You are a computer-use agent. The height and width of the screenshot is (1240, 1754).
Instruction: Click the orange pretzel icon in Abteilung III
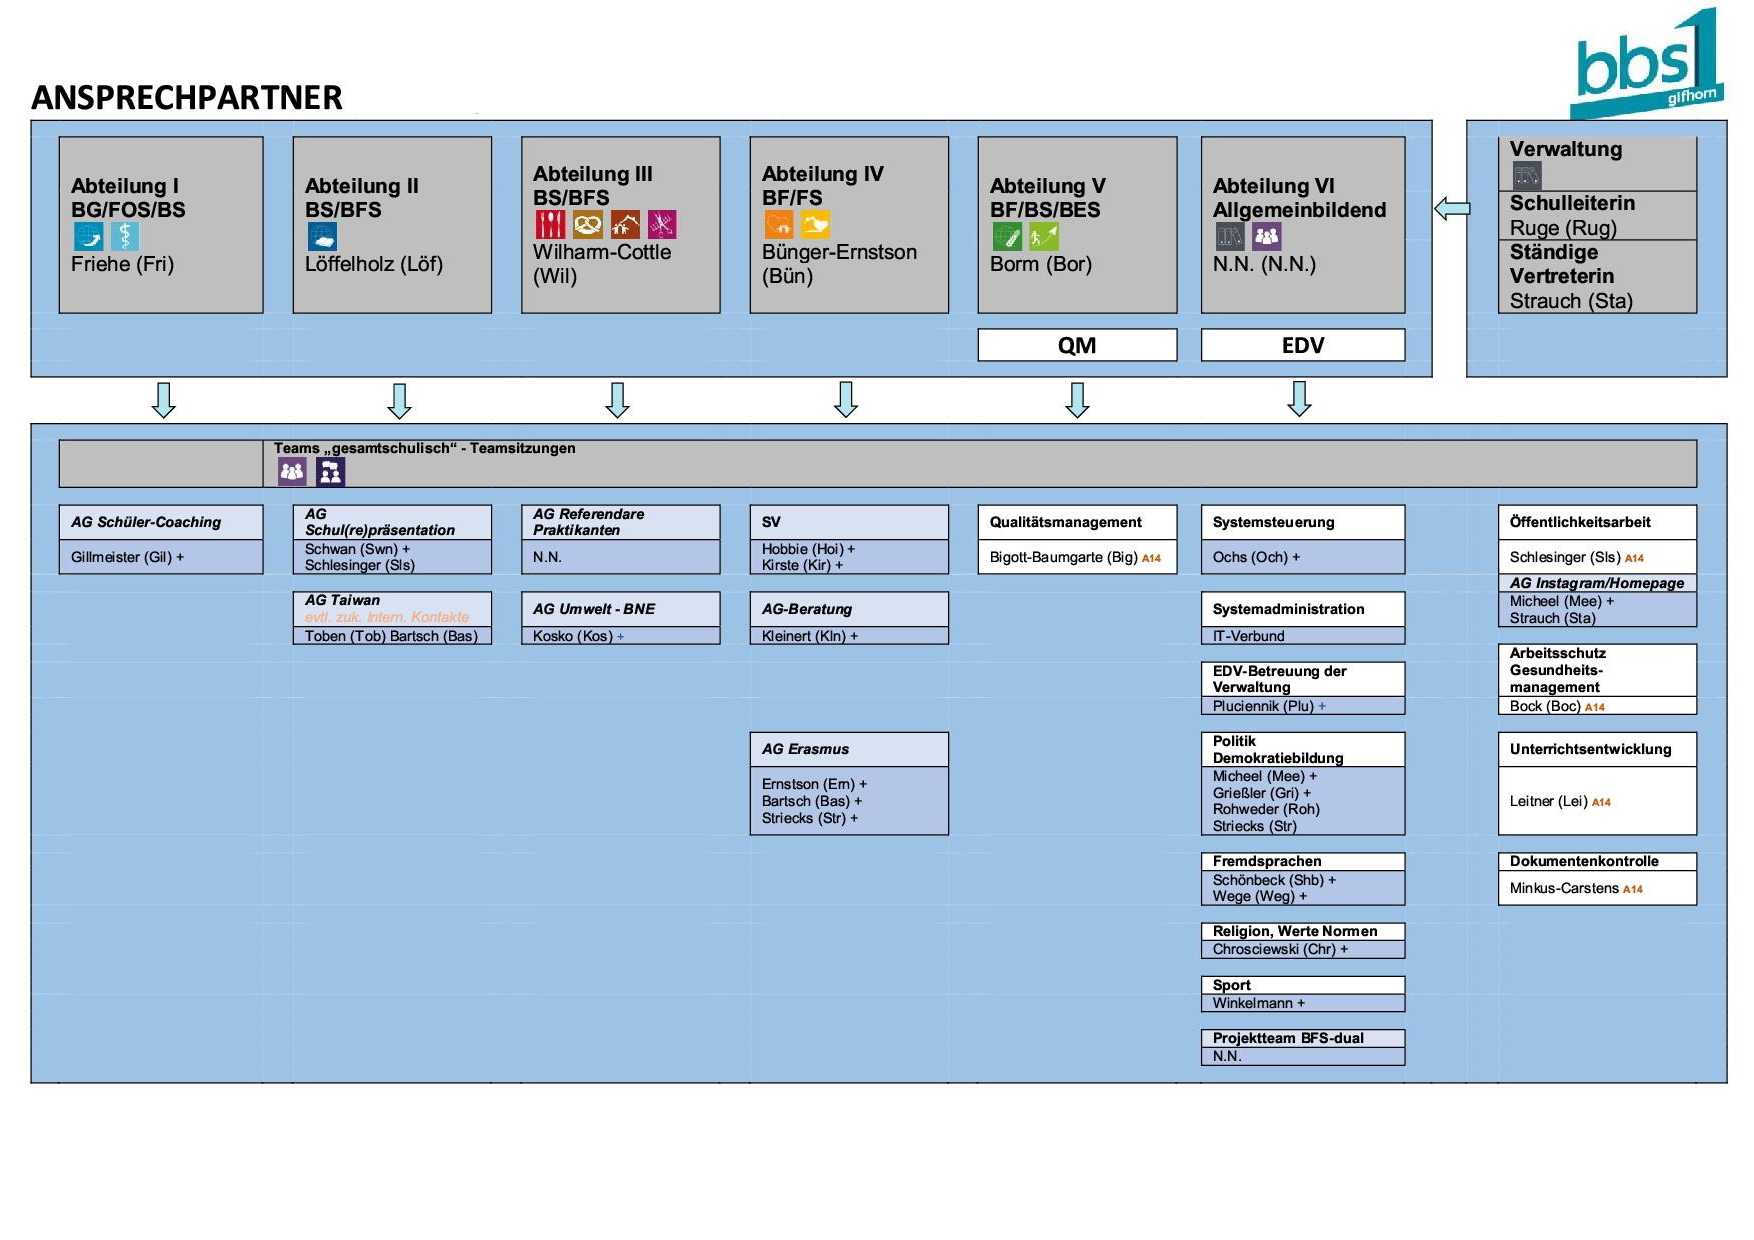click(x=588, y=224)
